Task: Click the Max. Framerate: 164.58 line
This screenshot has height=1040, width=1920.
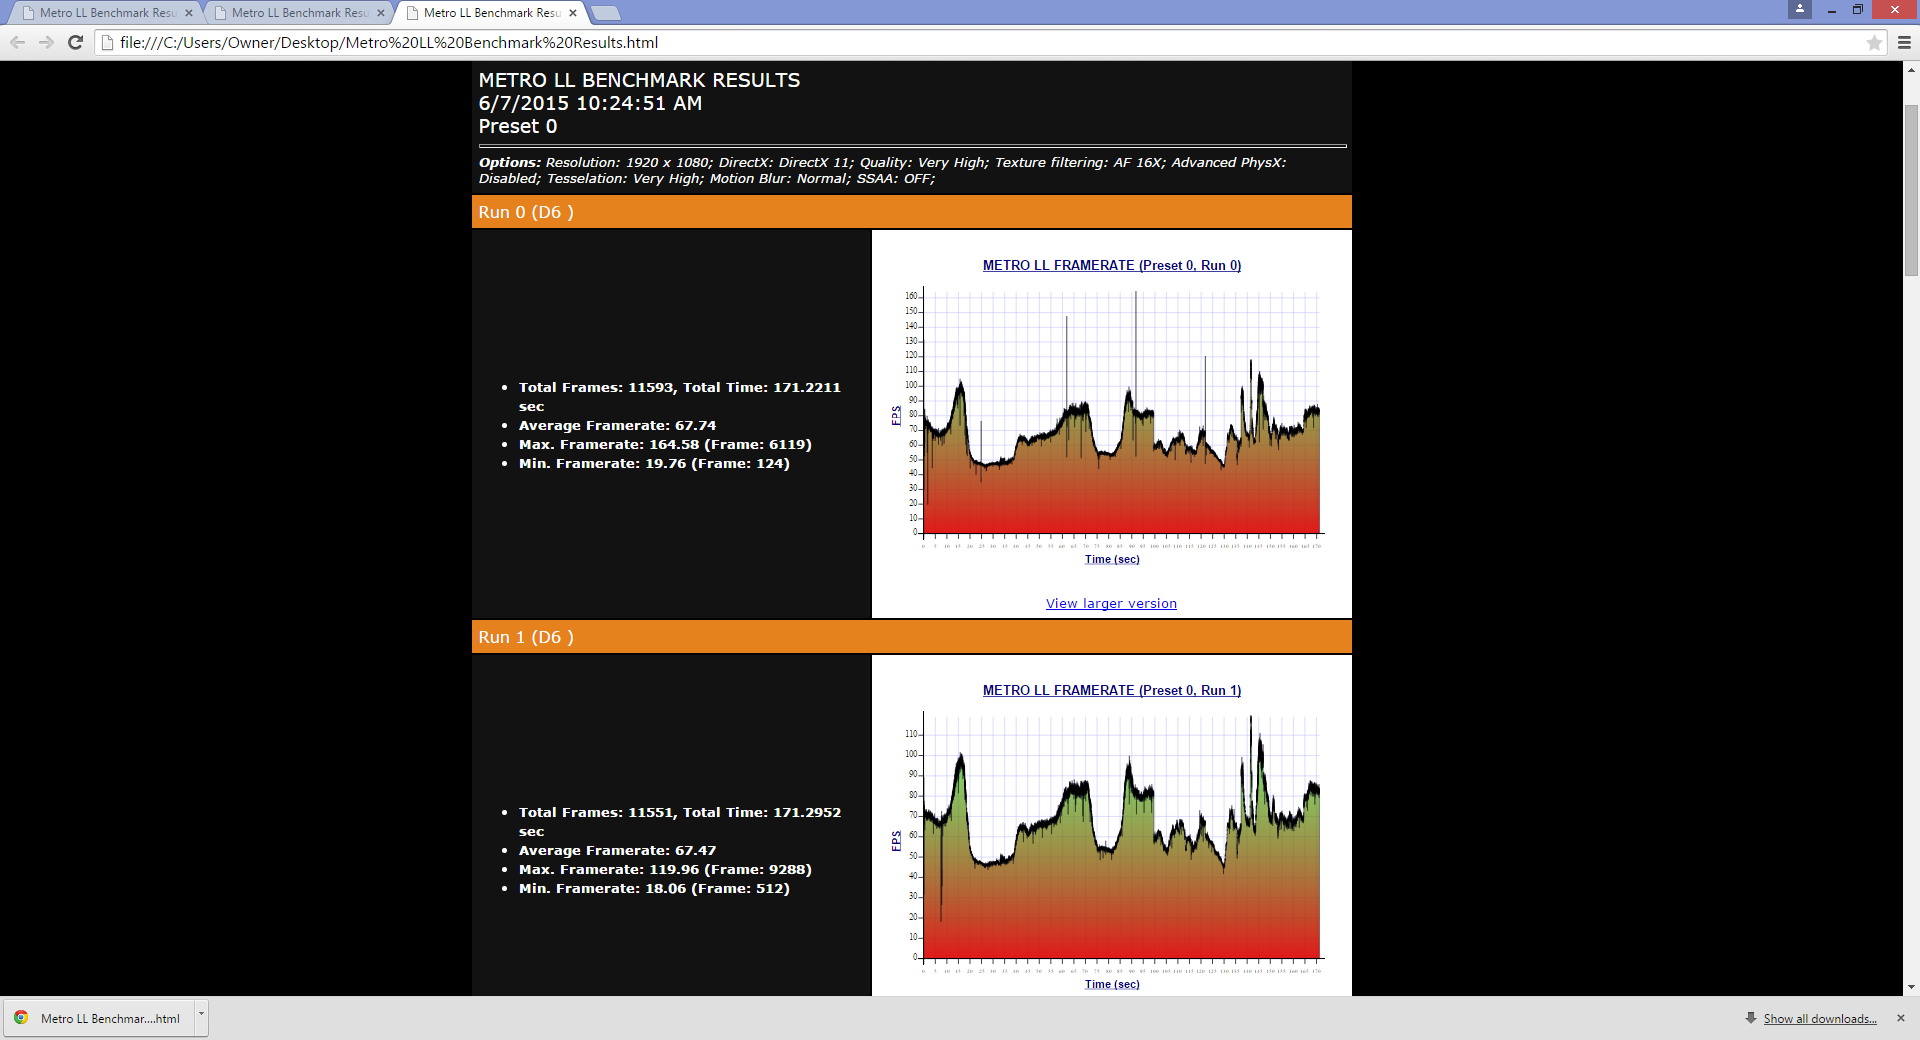Action: [665, 444]
